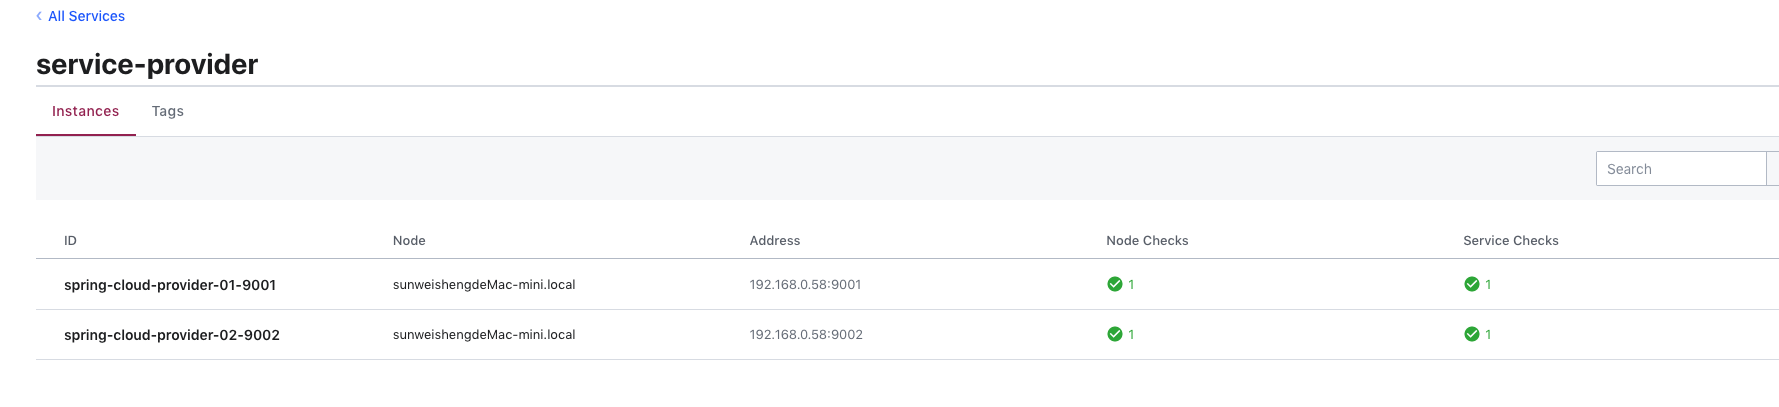This screenshot has height=407, width=1779.
Task: Open spring-cloud-provider-02-9002 instance
Action: pyautogui.click(x=172, y=335)
